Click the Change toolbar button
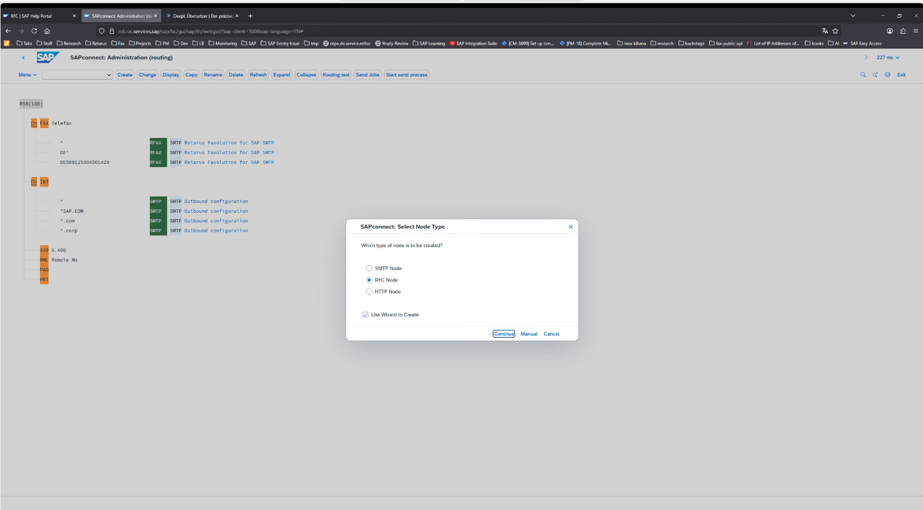Image resolution: width=923 pixels, height=510 pixels. coord(147,75)
